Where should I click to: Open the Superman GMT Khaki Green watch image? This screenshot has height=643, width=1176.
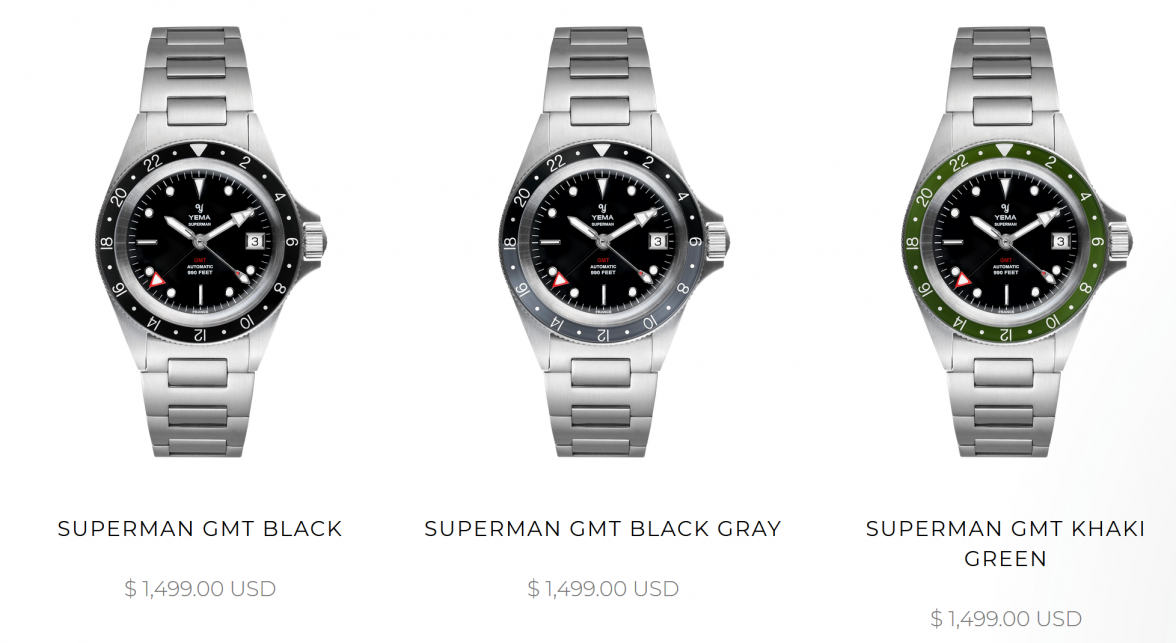coord(1005,240)
